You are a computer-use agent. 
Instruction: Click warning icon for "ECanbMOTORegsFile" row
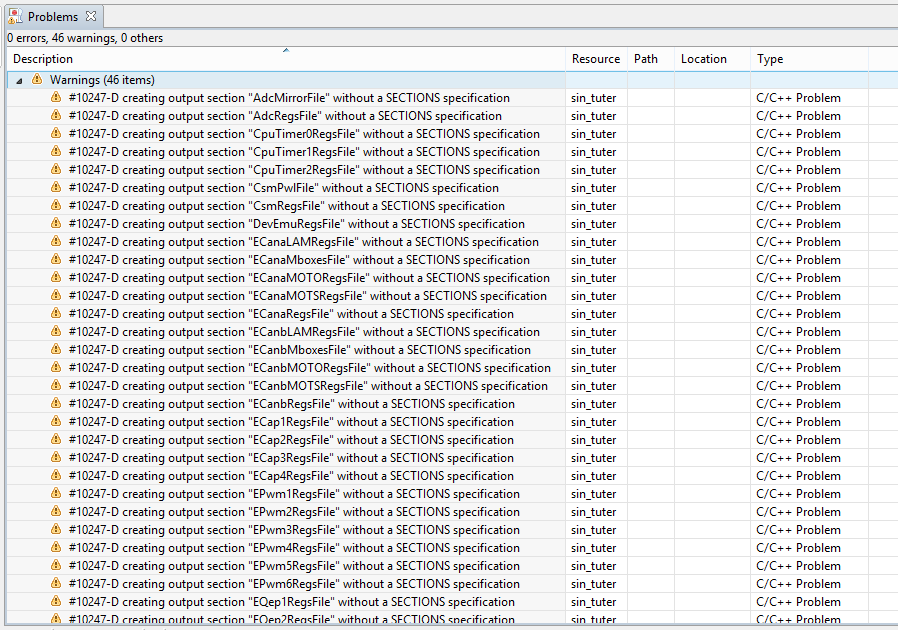point(56,367)
